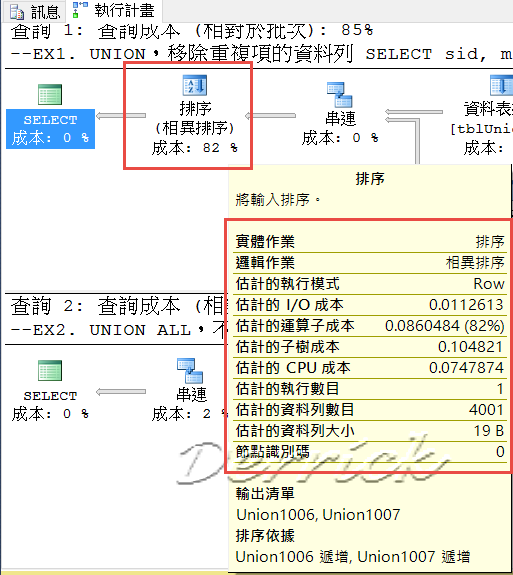
Task: Click the 實體作業 row in the tooltip
Action: pos(370,242)
